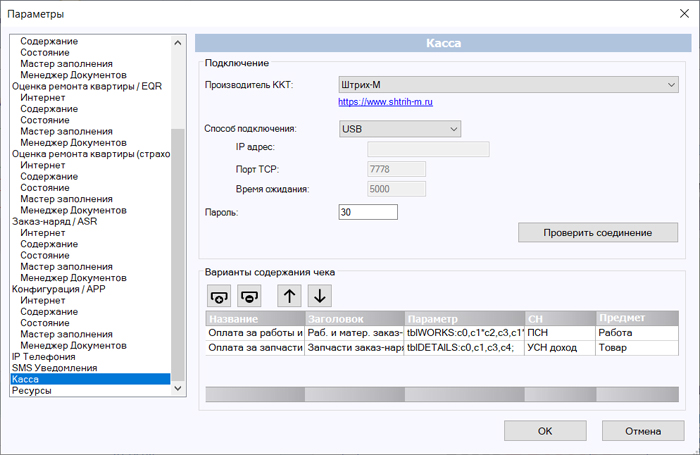Expand the Способ подключения USB dropdown

coord(400,129)
